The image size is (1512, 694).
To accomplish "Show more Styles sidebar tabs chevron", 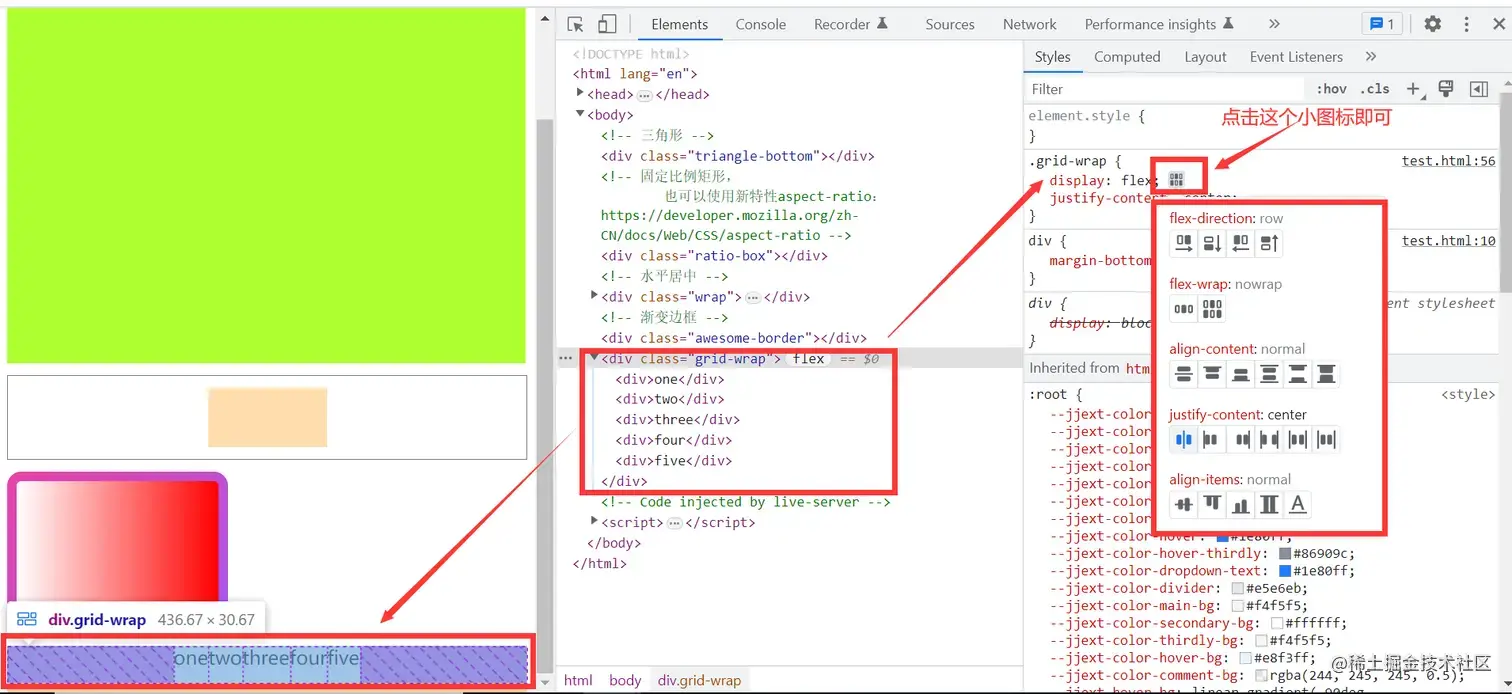I will pos(1371,57).
